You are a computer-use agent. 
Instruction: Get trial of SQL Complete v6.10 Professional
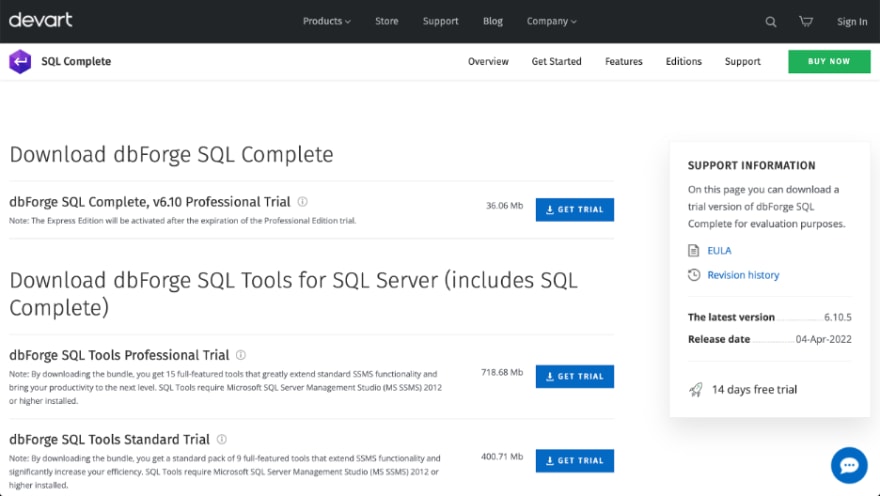(575, 209)
